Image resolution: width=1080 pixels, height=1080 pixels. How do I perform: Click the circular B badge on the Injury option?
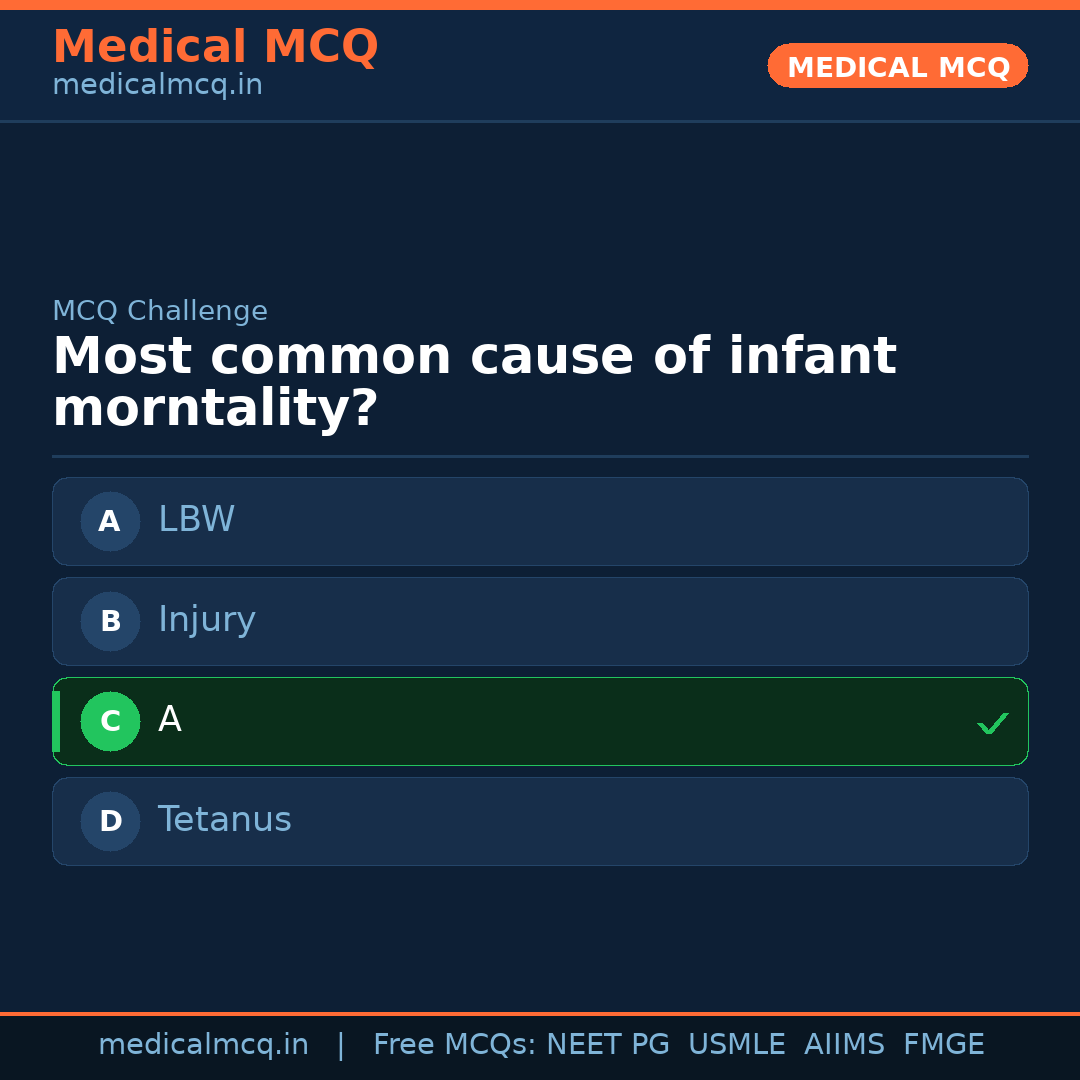coord(110,621)
